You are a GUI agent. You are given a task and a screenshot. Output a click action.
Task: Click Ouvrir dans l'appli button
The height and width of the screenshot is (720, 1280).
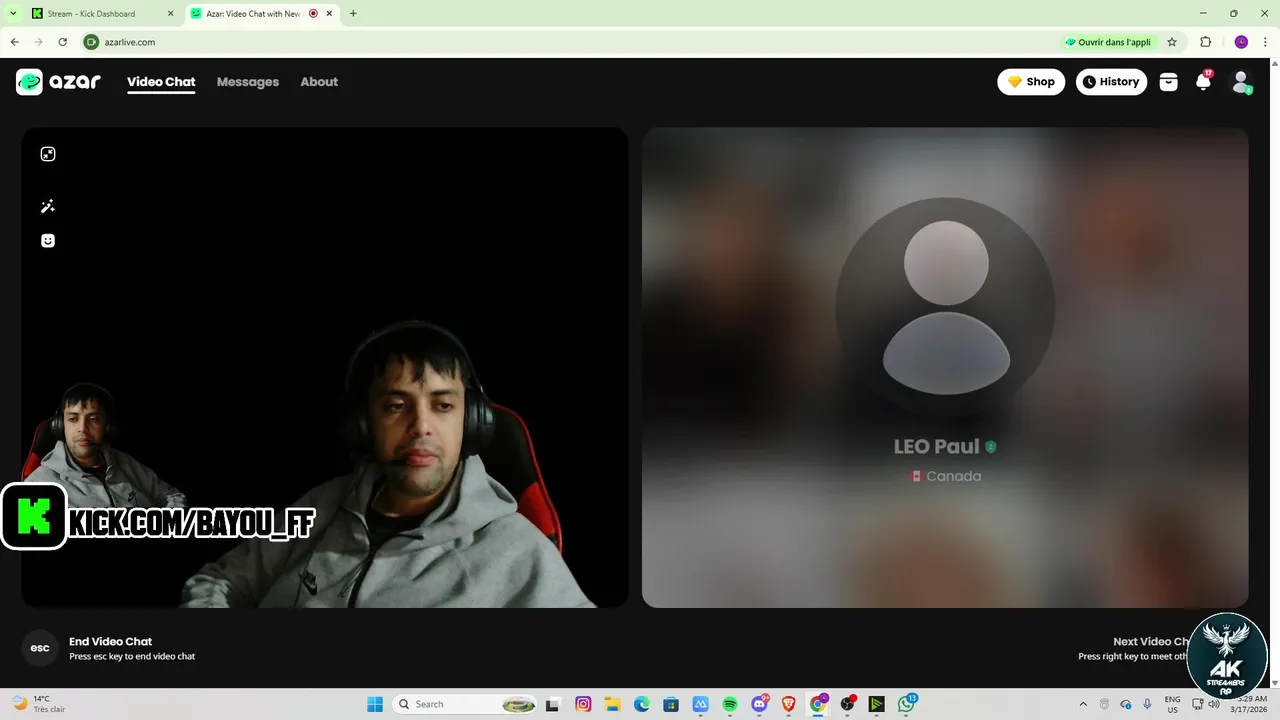(1108, 42)
